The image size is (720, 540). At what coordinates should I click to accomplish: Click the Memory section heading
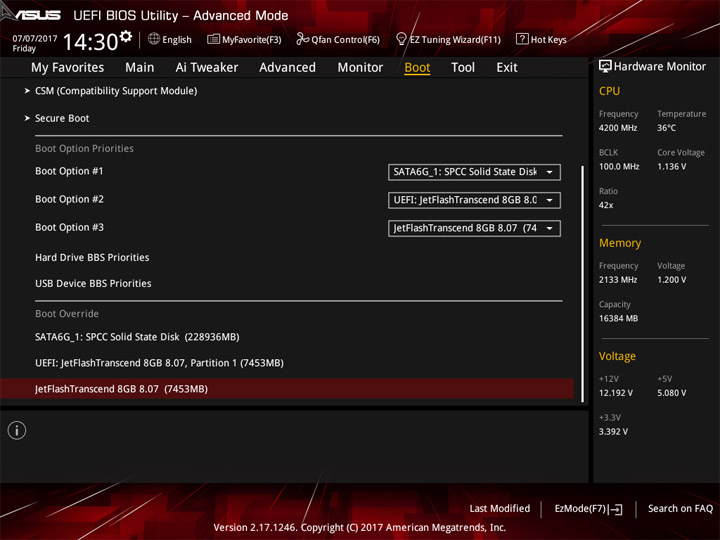pos(620,243)
